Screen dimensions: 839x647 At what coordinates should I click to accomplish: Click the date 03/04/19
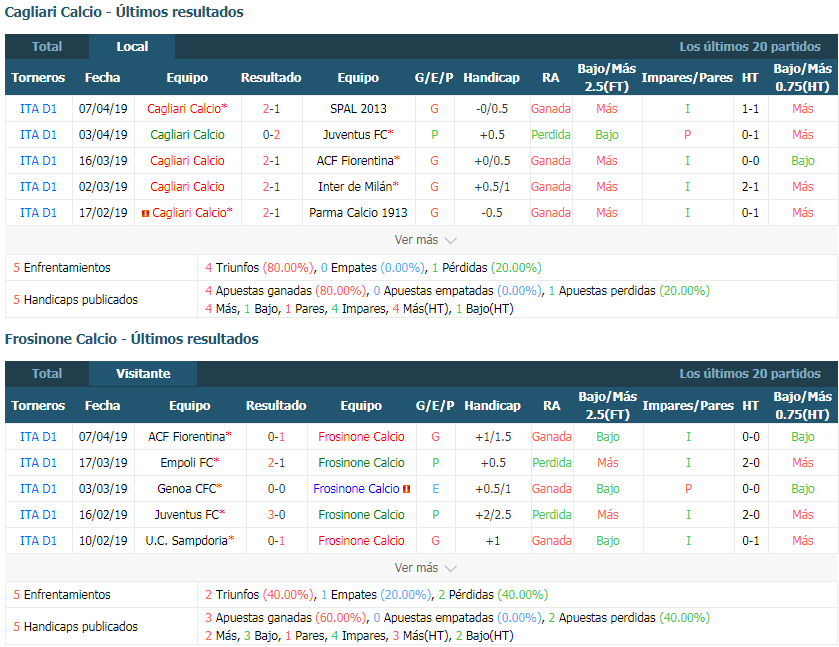(103, 135)
